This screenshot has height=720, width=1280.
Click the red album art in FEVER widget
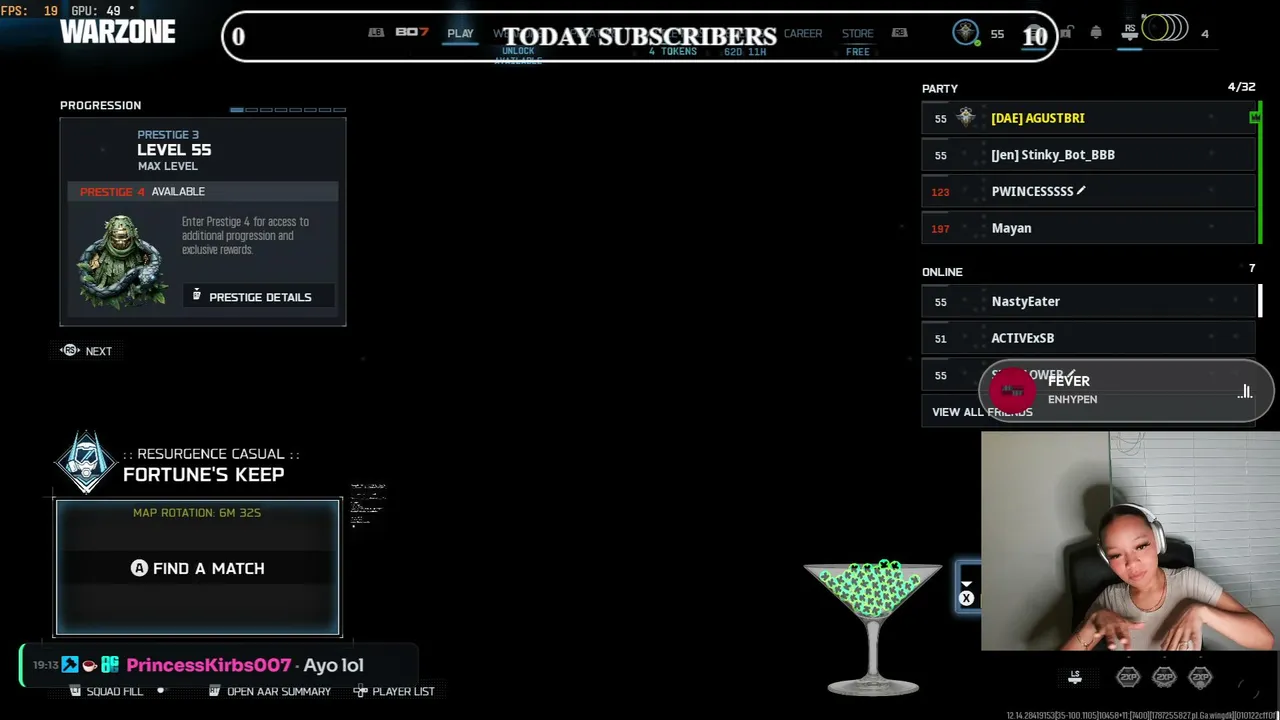coord(1012,390)
